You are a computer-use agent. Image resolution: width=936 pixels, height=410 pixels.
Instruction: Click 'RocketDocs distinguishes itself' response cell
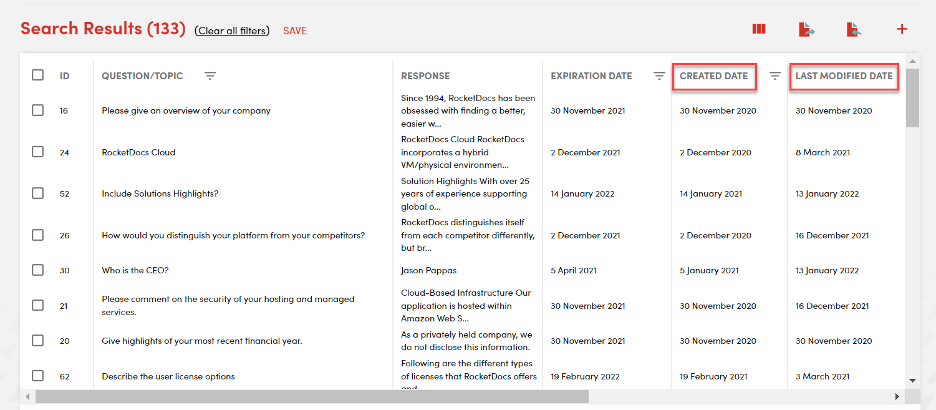468,235
